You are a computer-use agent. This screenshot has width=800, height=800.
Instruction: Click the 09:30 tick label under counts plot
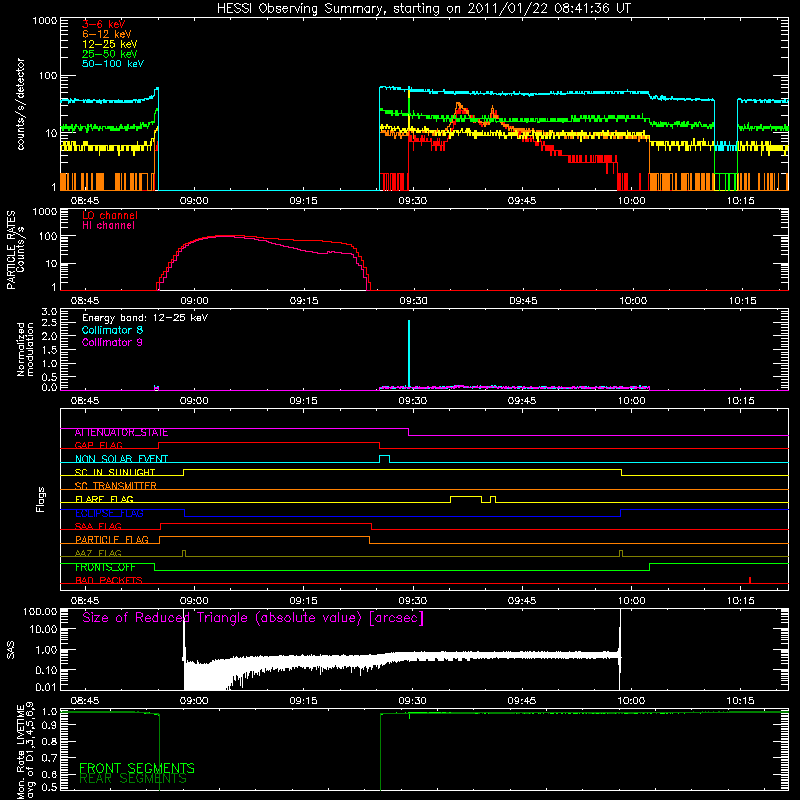click(413, 201)
